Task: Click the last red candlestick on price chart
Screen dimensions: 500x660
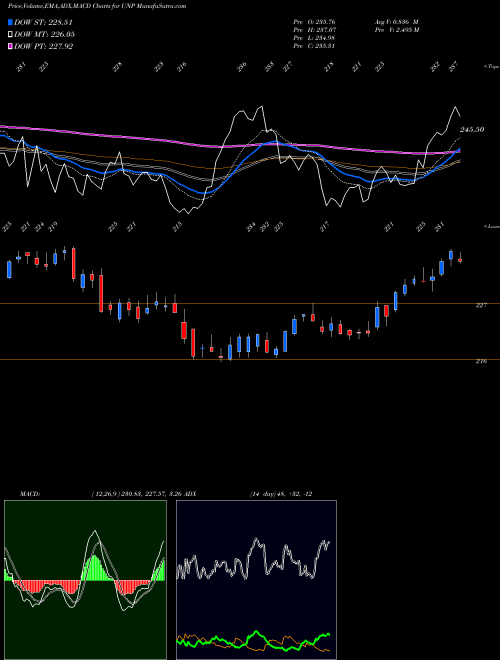Action: tap(460, 260)
